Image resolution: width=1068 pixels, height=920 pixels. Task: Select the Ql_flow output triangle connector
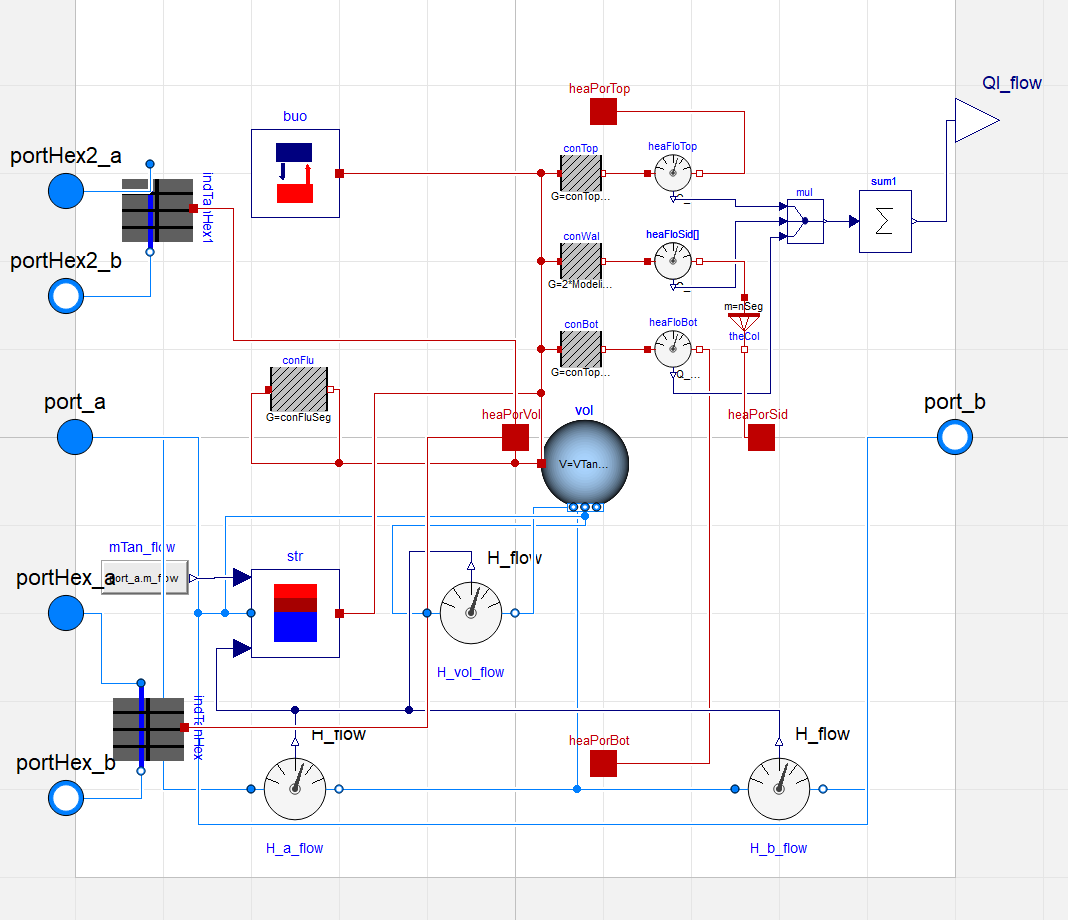(977, 121)
